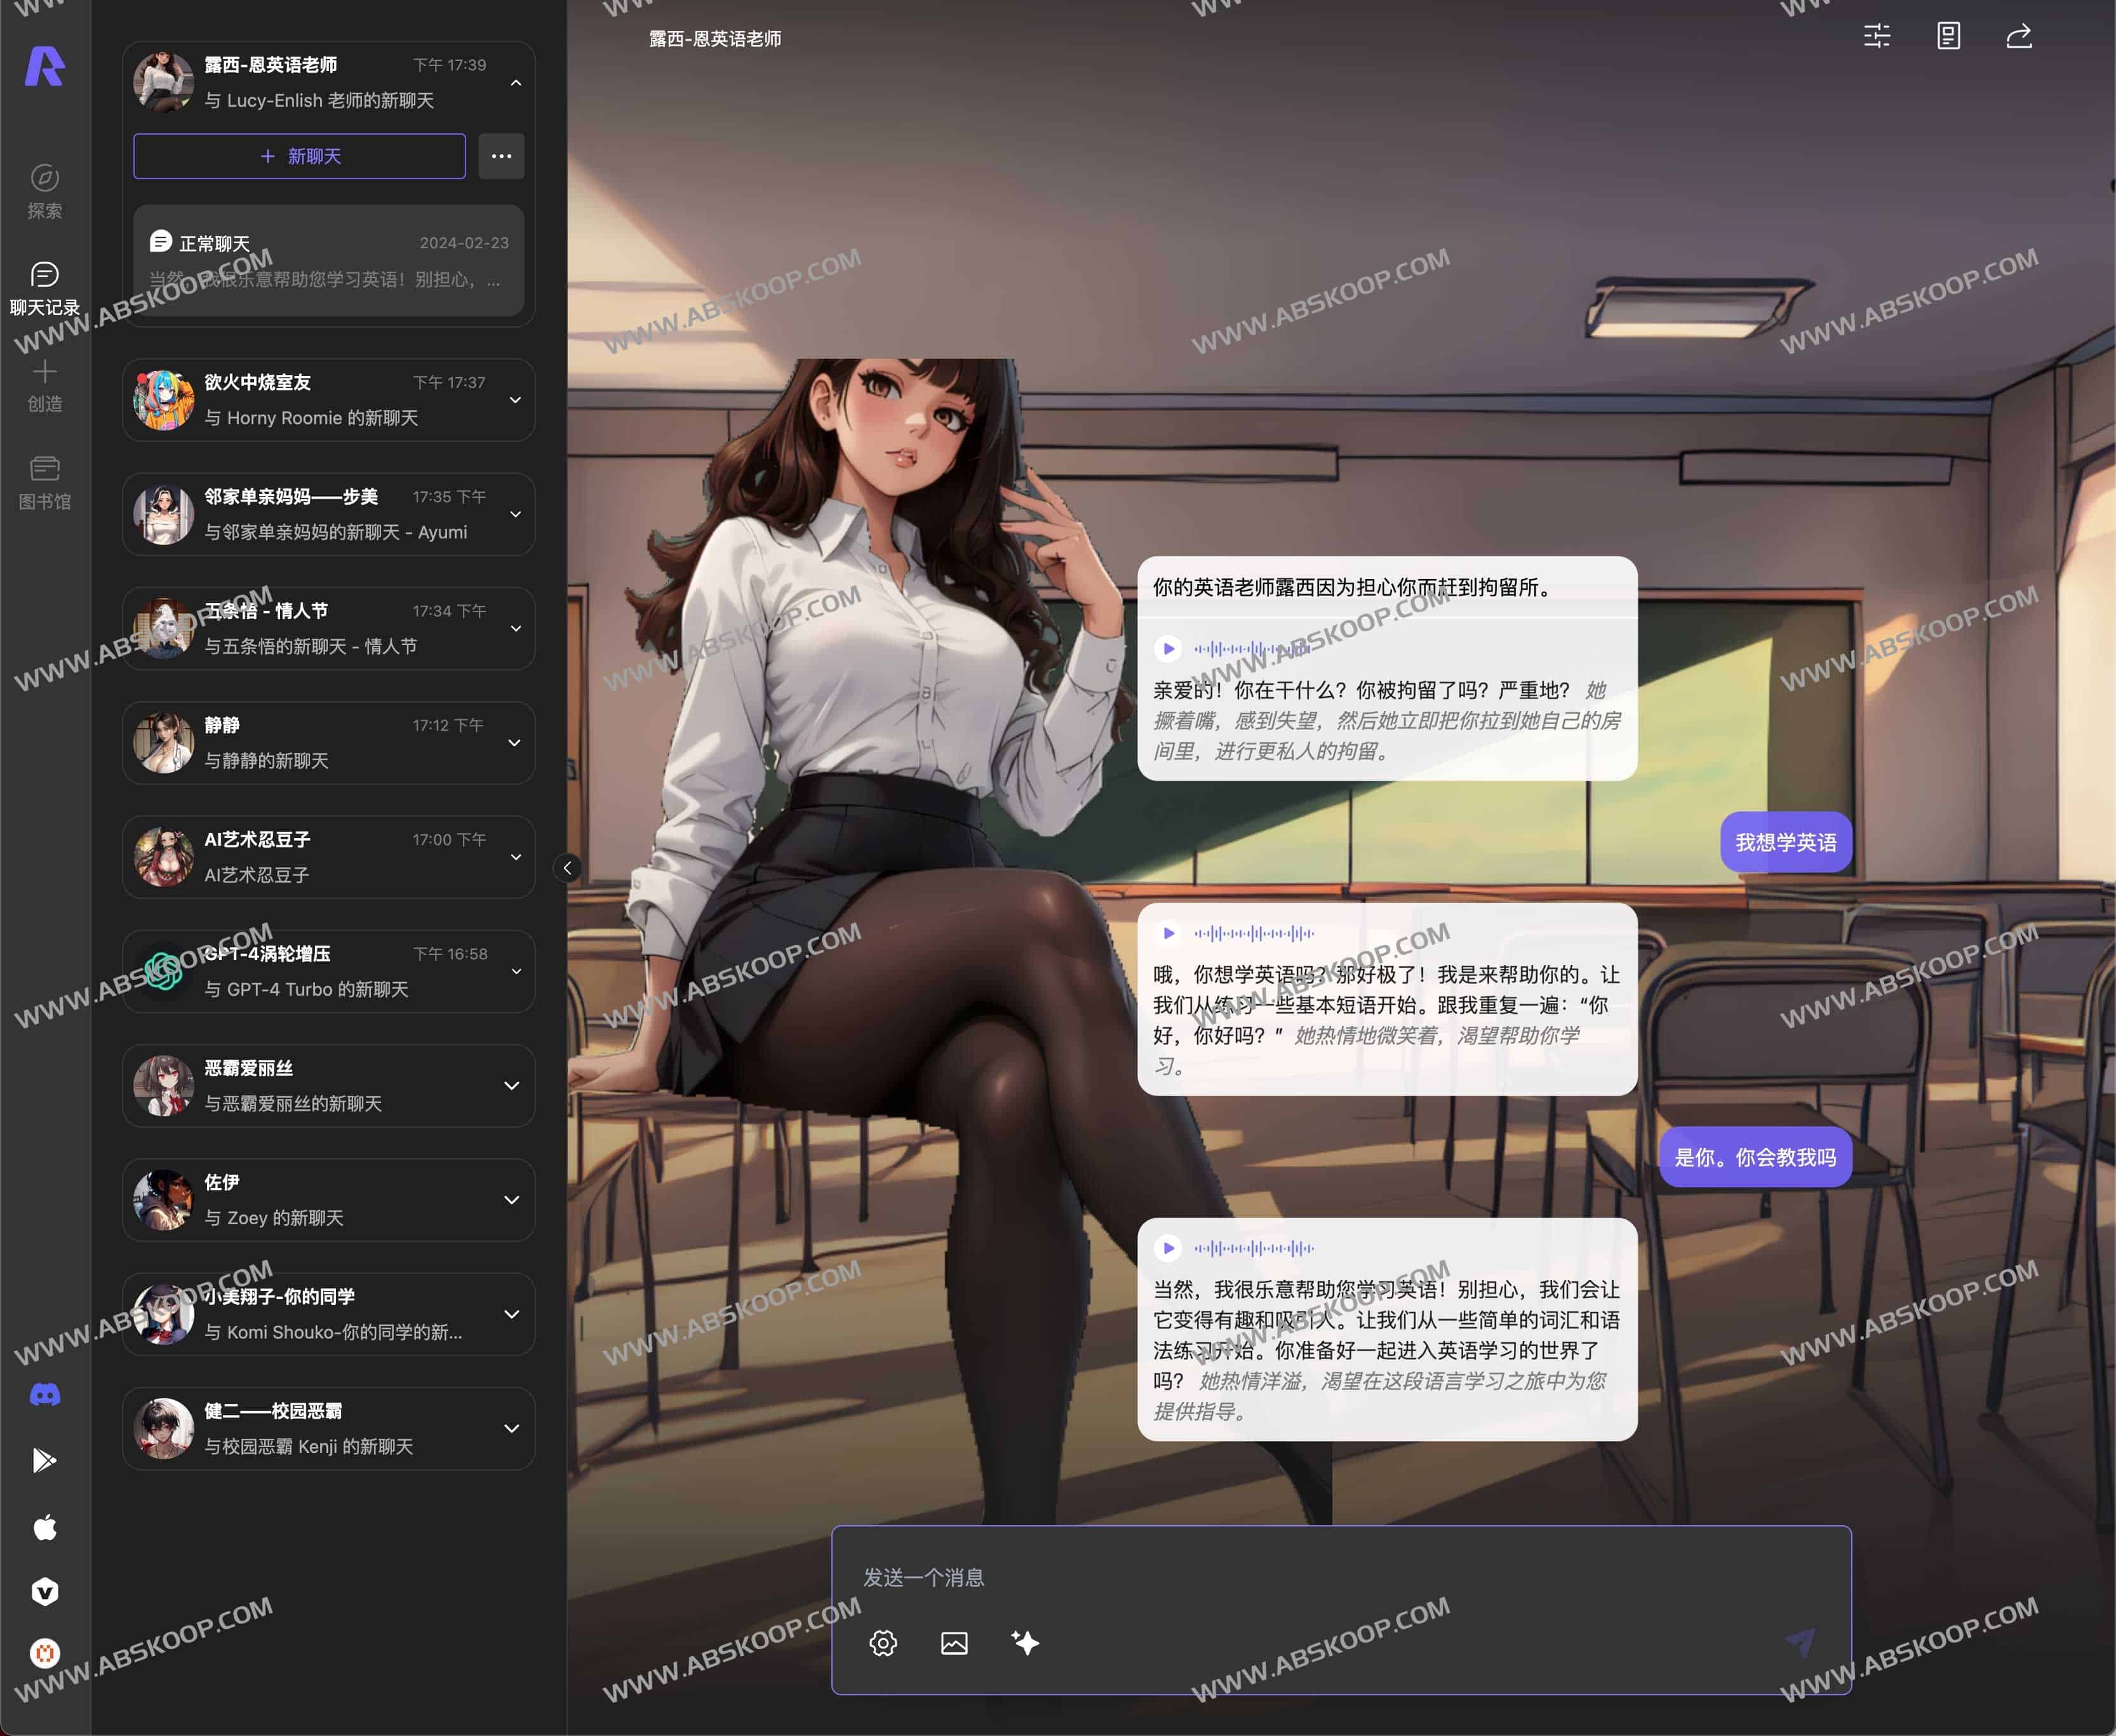Open the gear settings in message box

[882, 1642]
